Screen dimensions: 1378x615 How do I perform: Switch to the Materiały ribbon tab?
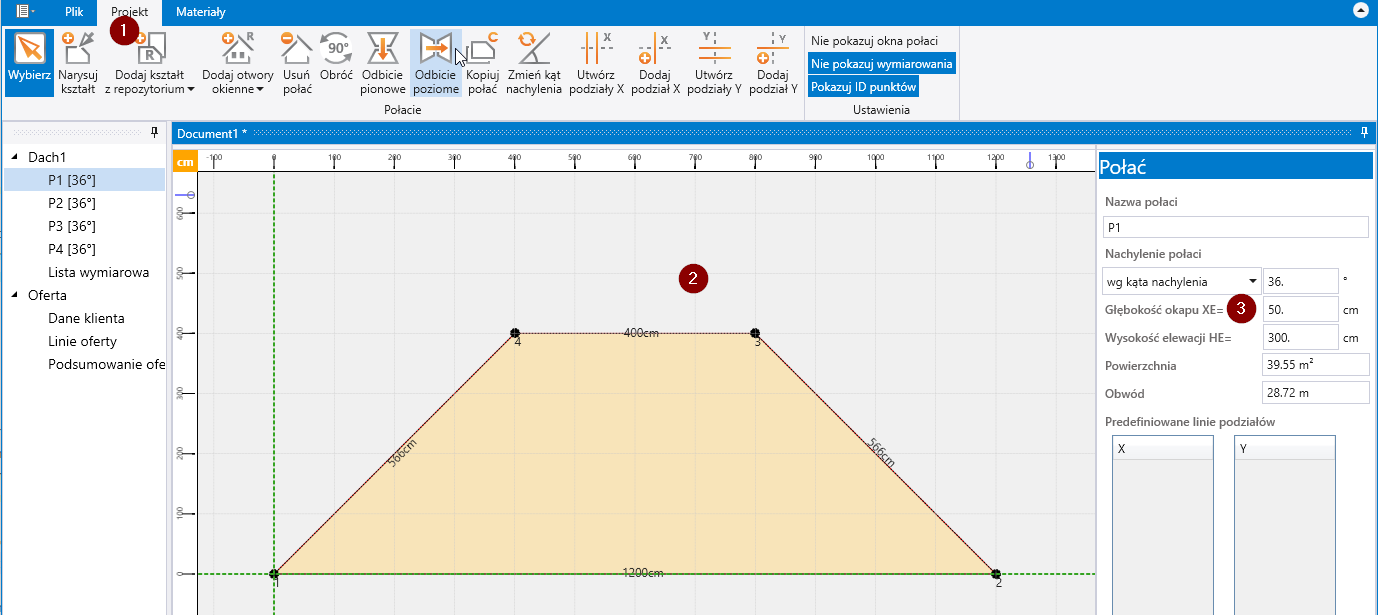click(200, 12)
